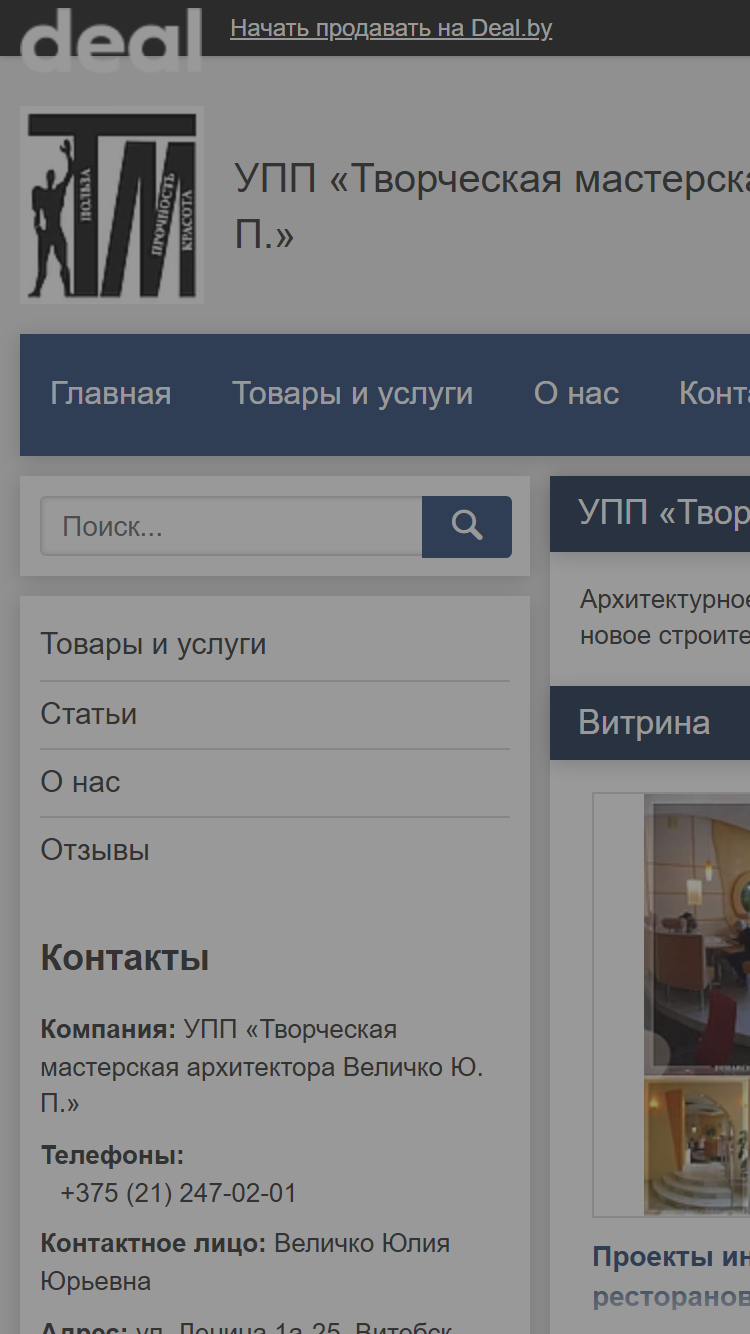Go to Главная navigation item
Viewport: 750px width, 1334px height.
click(111, 394)
